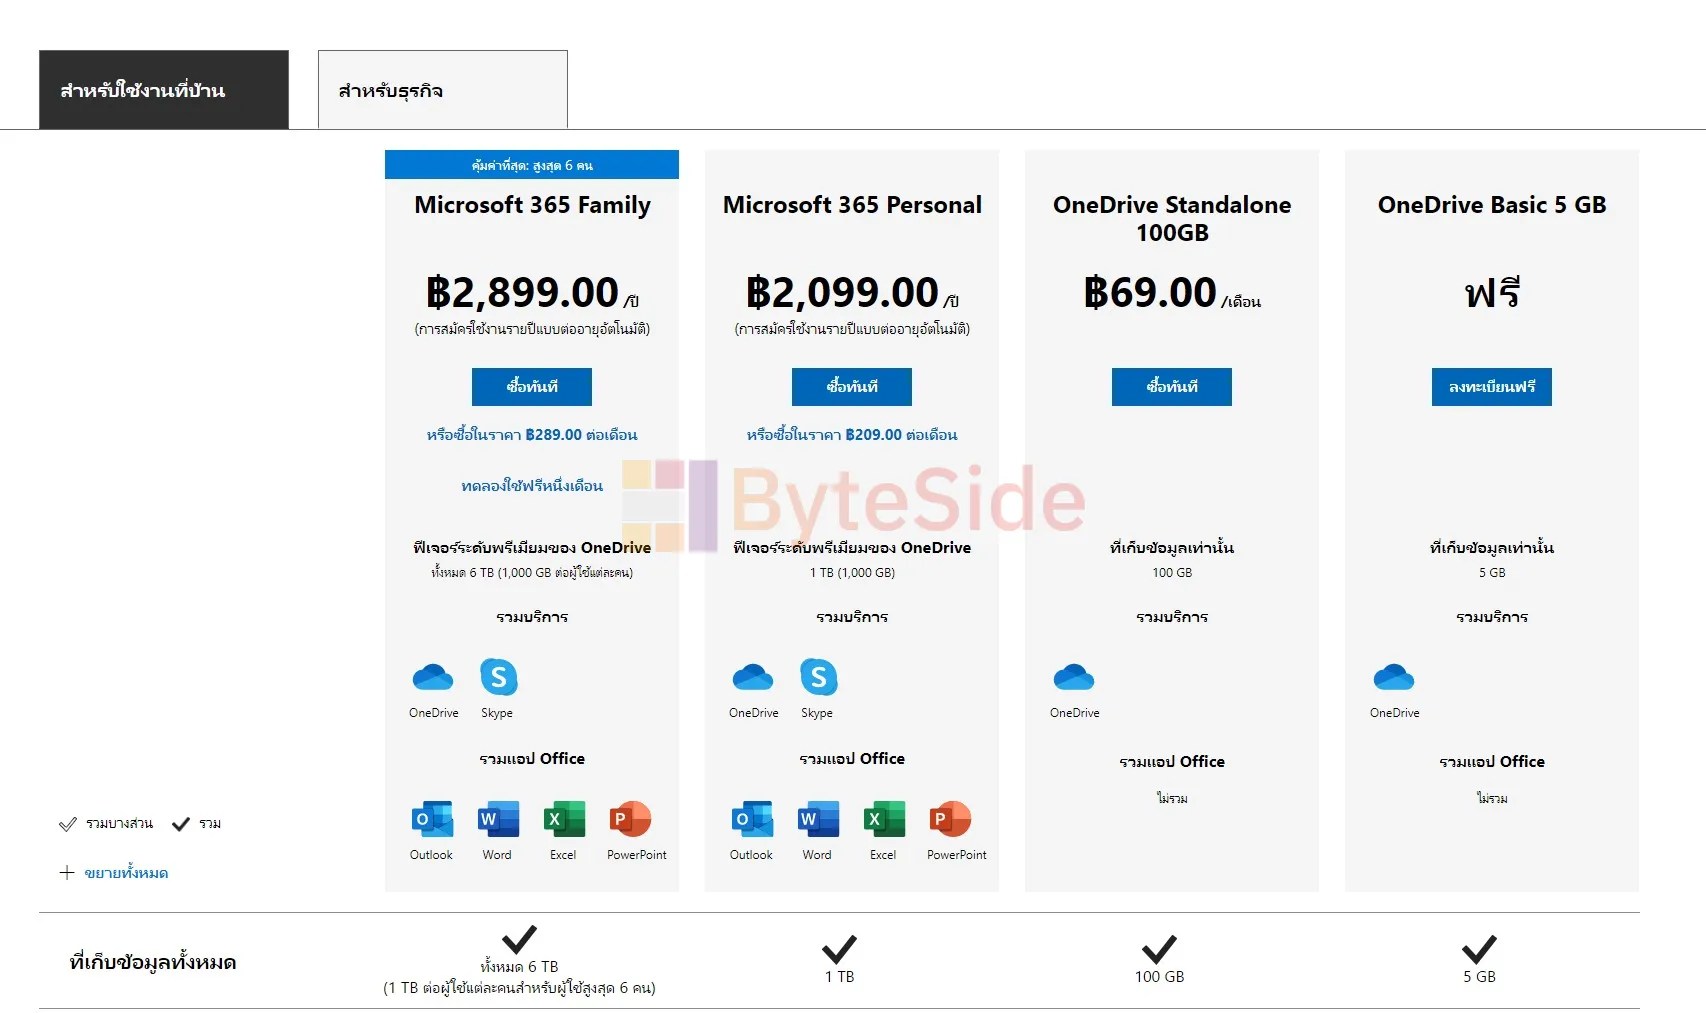Select the Excel icon in the Personal plan

click(883, 821)
